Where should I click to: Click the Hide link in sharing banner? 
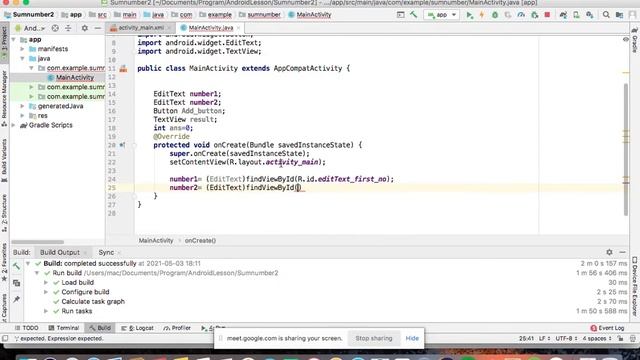pos(412,338)
